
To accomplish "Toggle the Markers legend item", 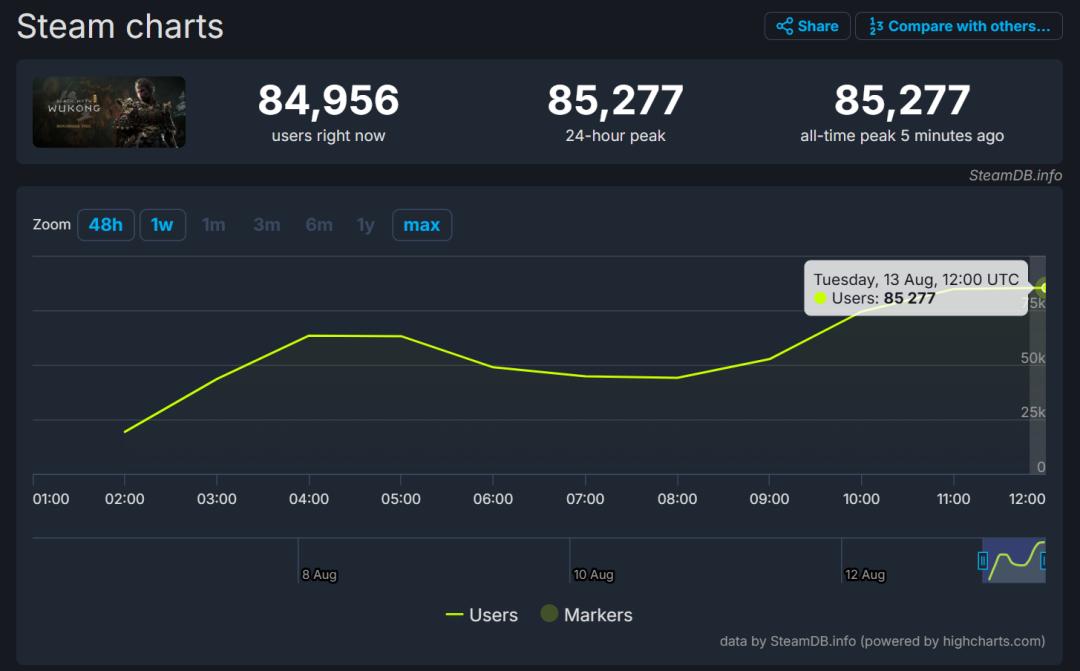I will 586,615.
